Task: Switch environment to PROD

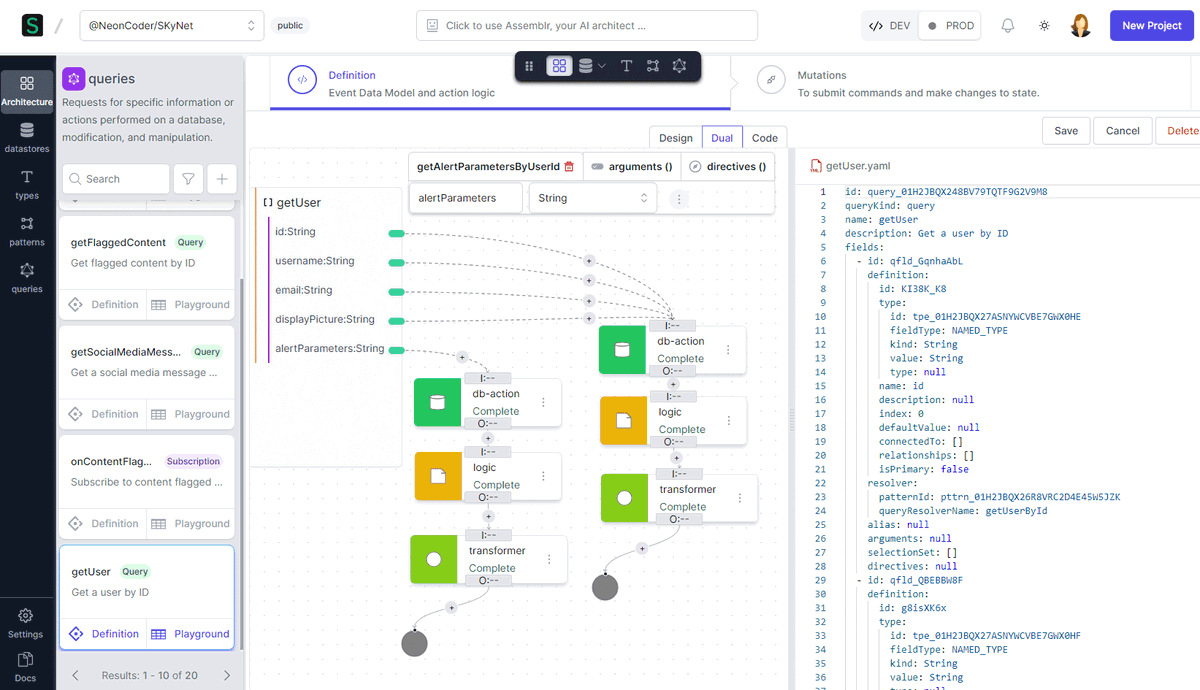Action: pos(950,26)
